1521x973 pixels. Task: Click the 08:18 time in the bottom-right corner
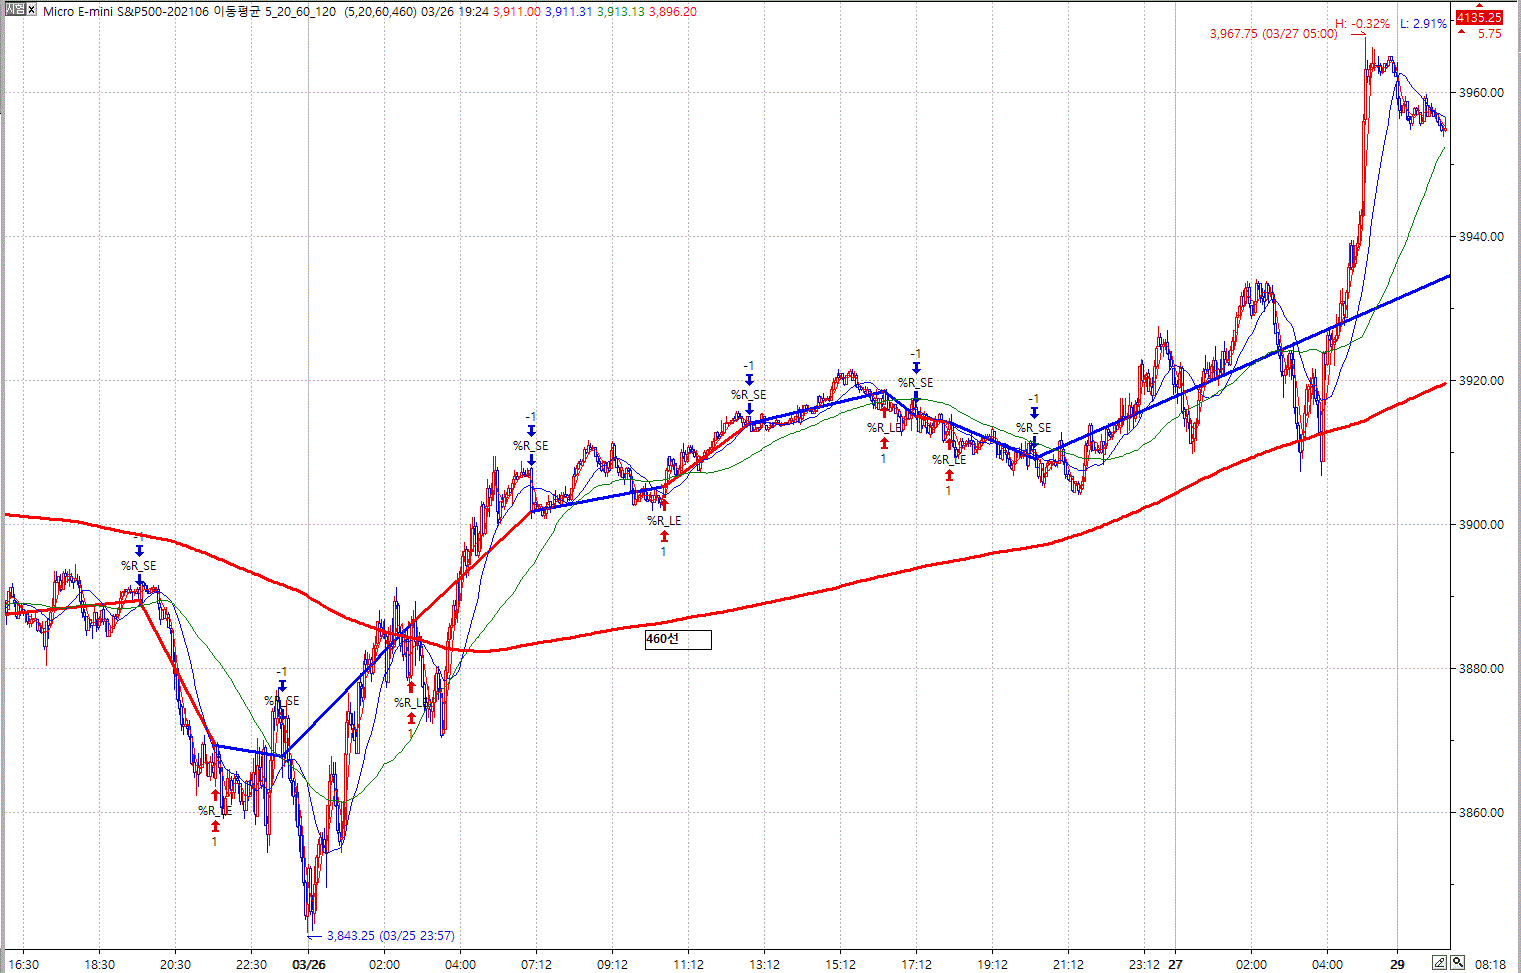1490,964
